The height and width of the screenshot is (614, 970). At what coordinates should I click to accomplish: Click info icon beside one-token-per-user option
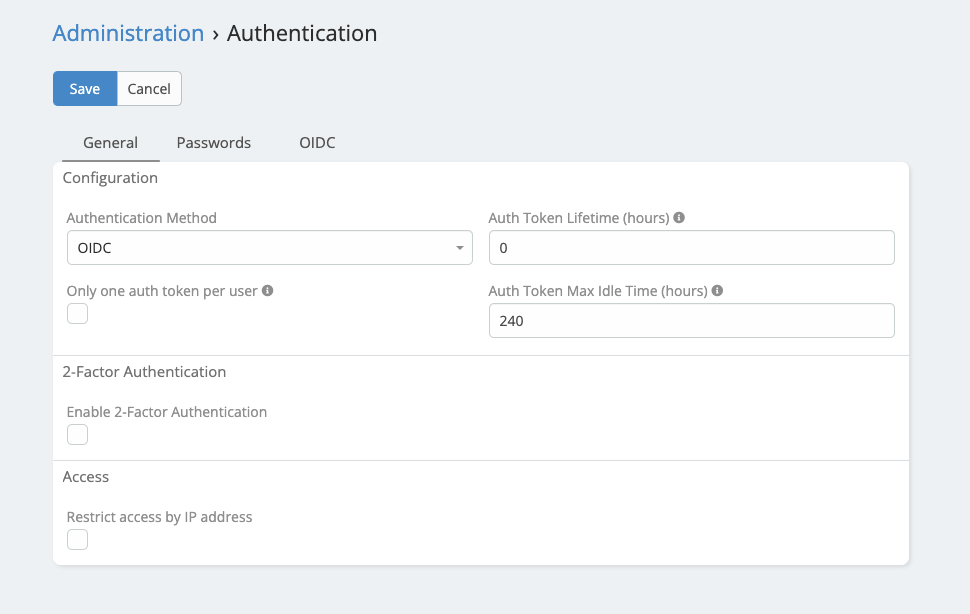(268, 291)
